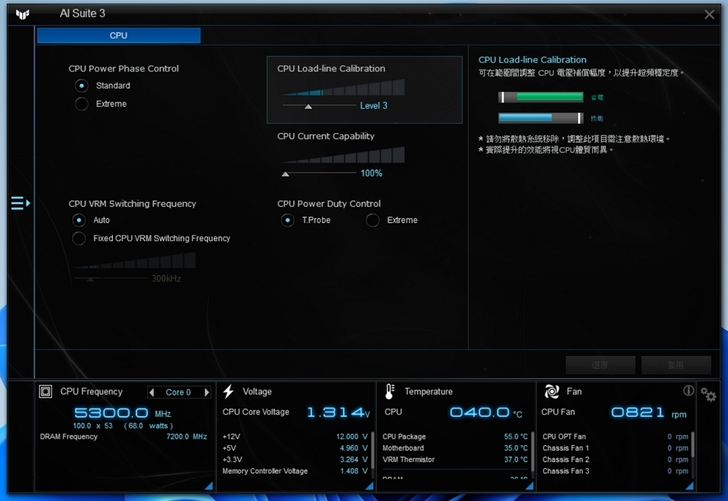This screenshot has width=728, height=501.
Task: Select T.Probe Power Duty Control
Action: (x=287, y=220)
